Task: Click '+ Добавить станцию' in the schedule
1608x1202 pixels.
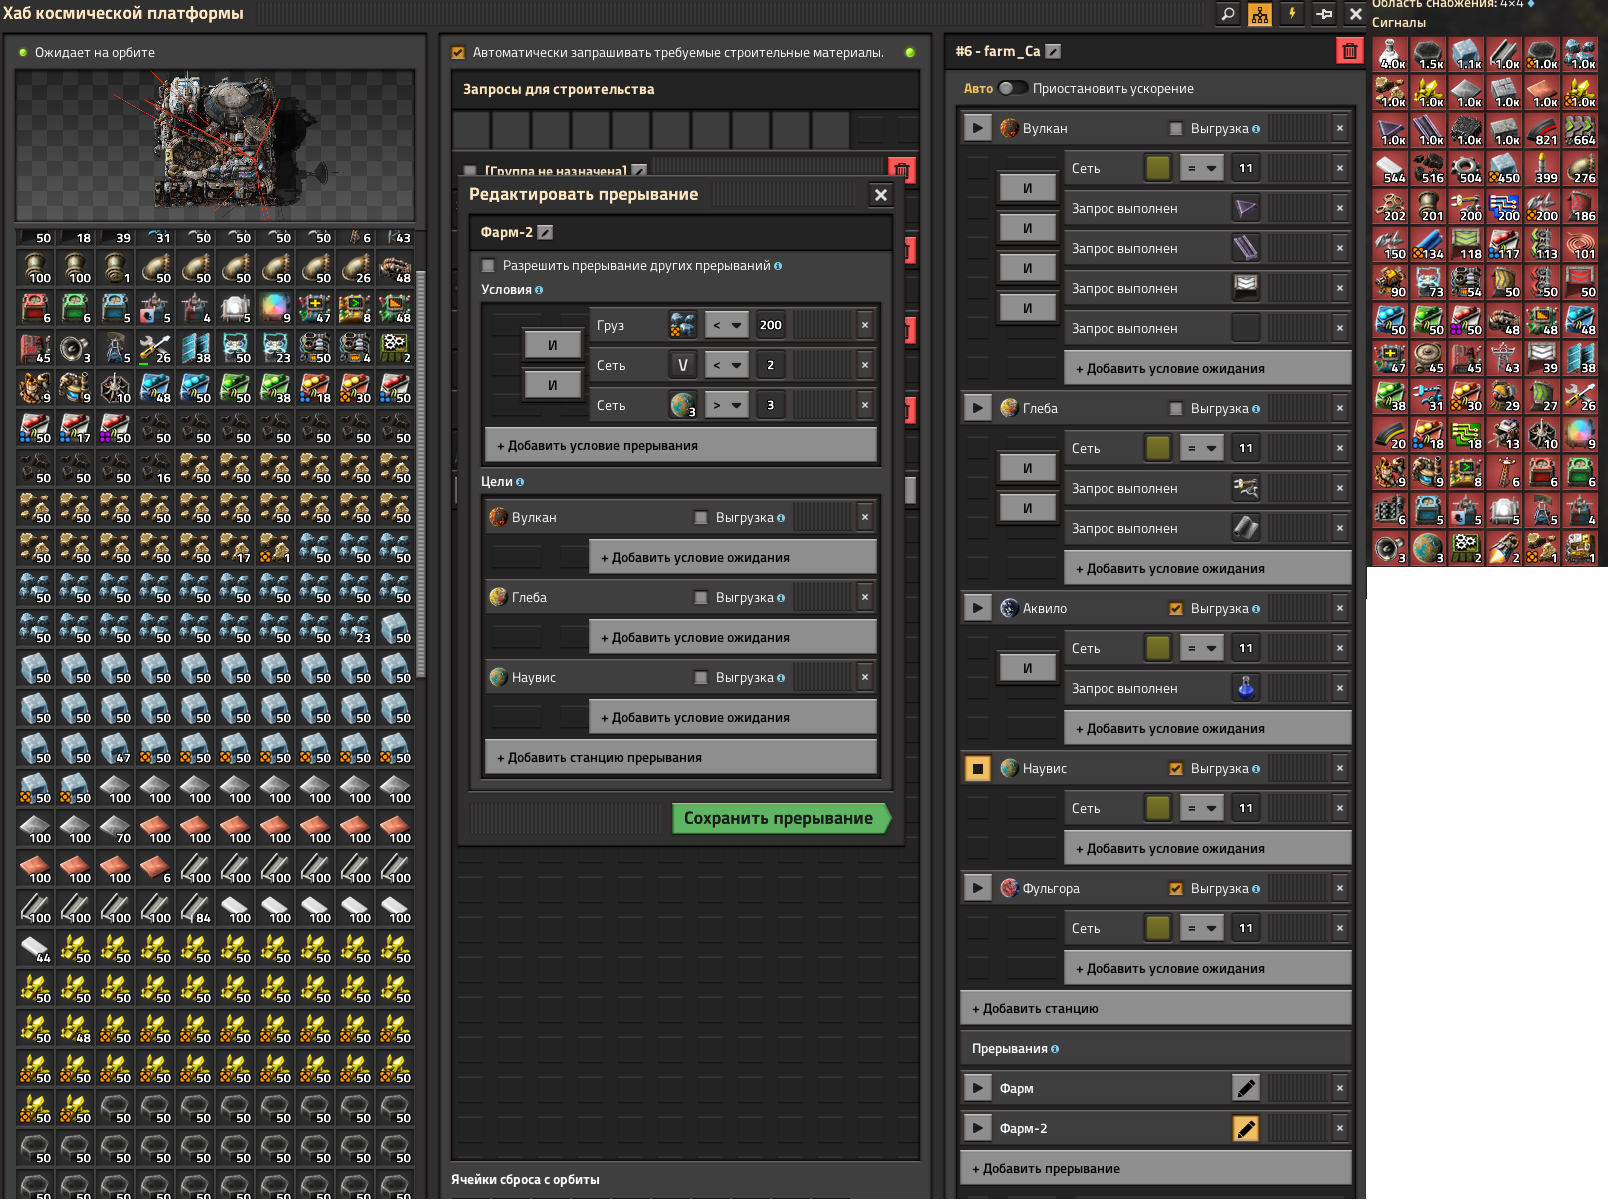Action: click(1156, 1008)
